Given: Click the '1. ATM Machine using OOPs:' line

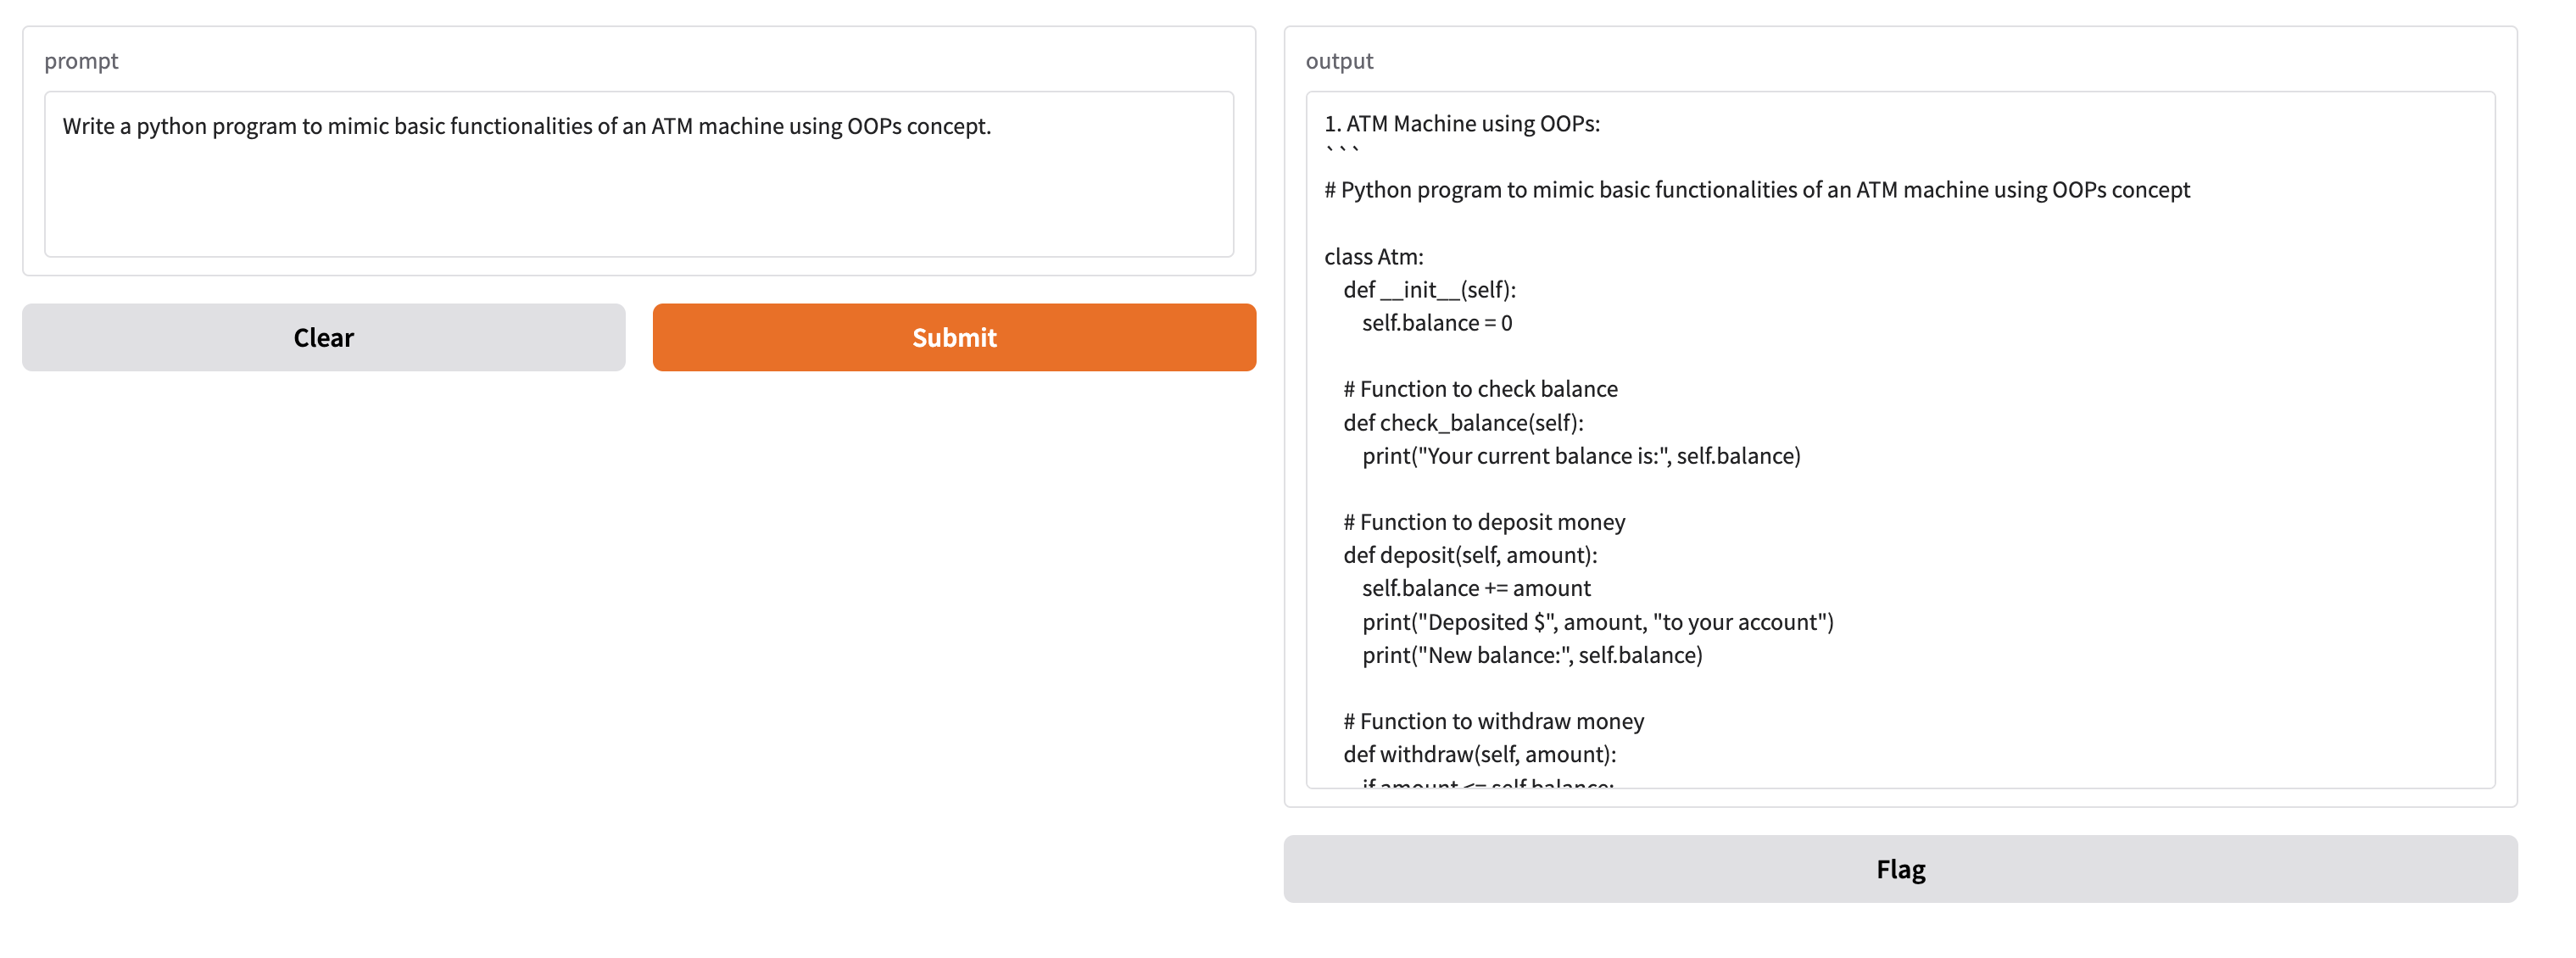Looking at the screenshot, I should click(x=1461, y=123).
